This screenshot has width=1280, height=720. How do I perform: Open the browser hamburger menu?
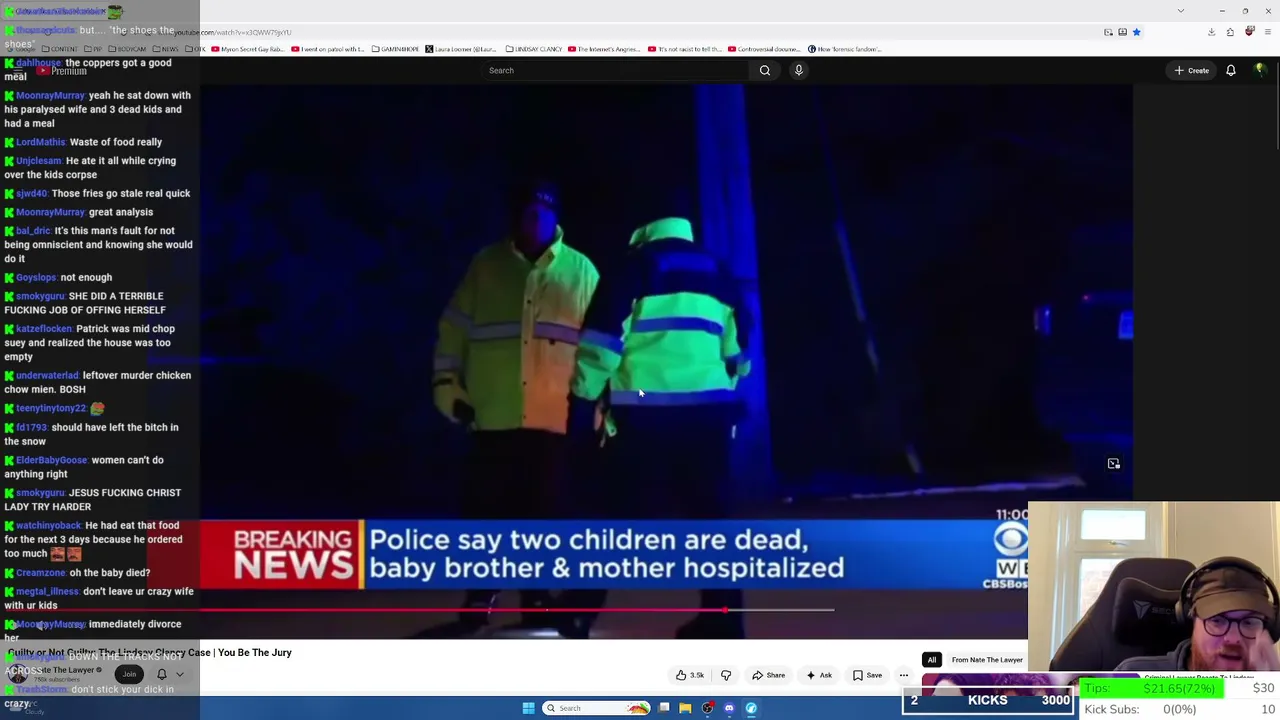[1268, 32]
